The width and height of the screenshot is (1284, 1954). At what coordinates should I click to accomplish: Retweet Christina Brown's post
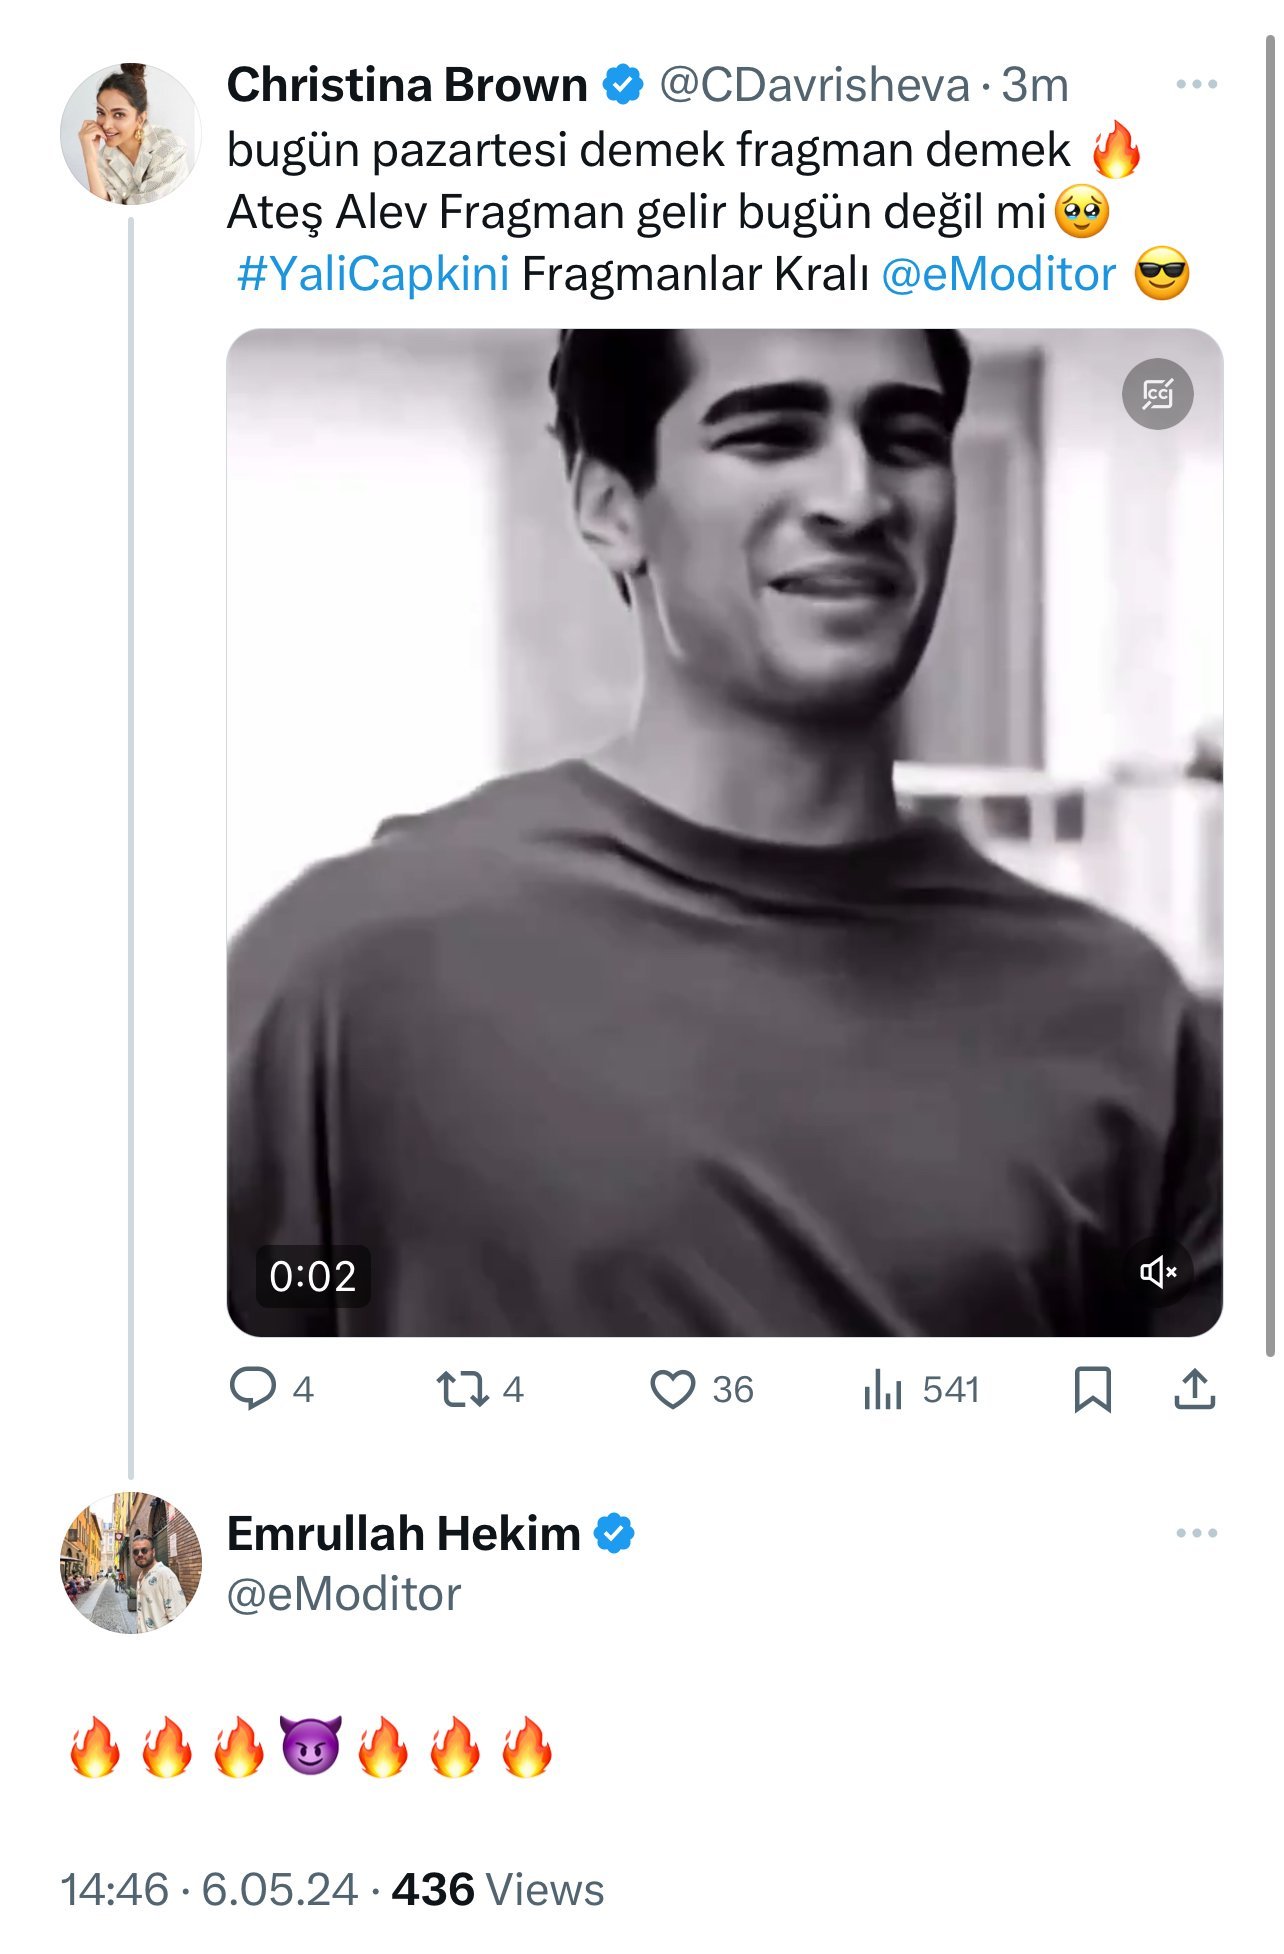click(x=463, y=1389)
